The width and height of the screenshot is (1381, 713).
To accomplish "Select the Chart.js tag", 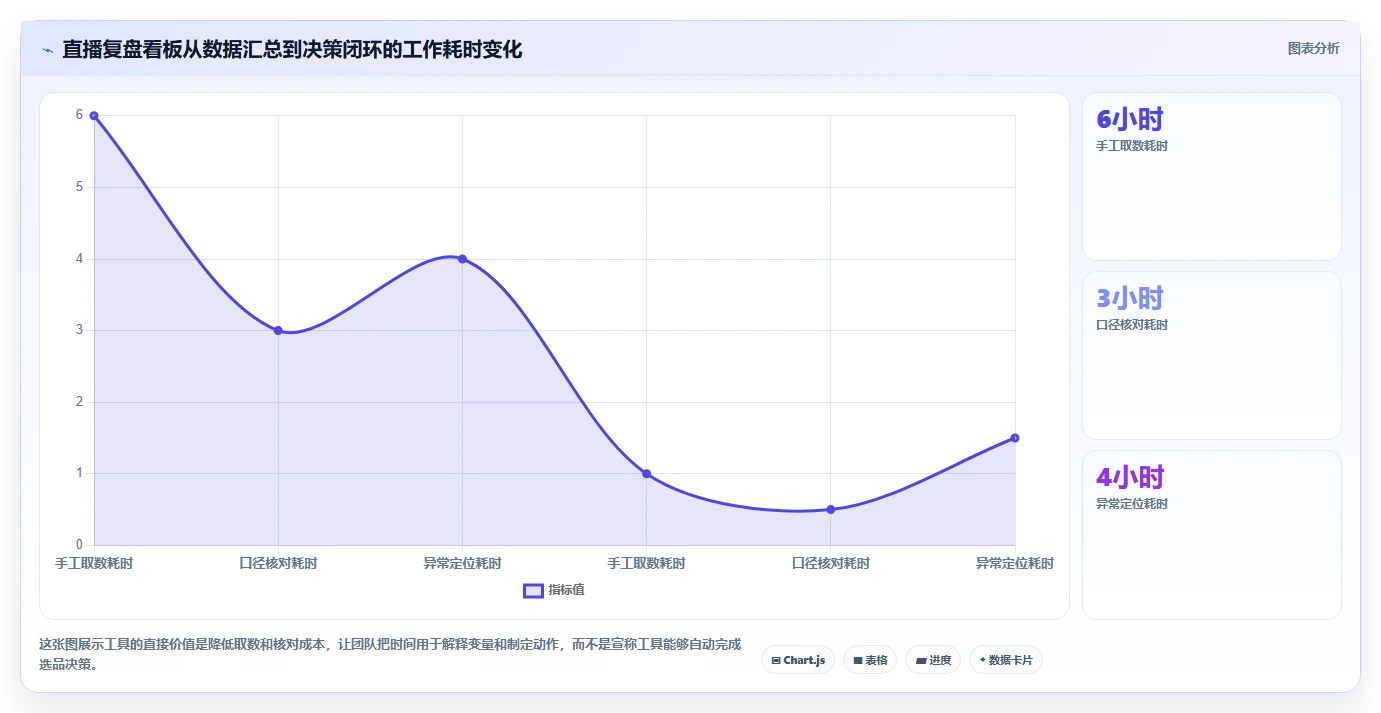I will click(x=798, y=660).
